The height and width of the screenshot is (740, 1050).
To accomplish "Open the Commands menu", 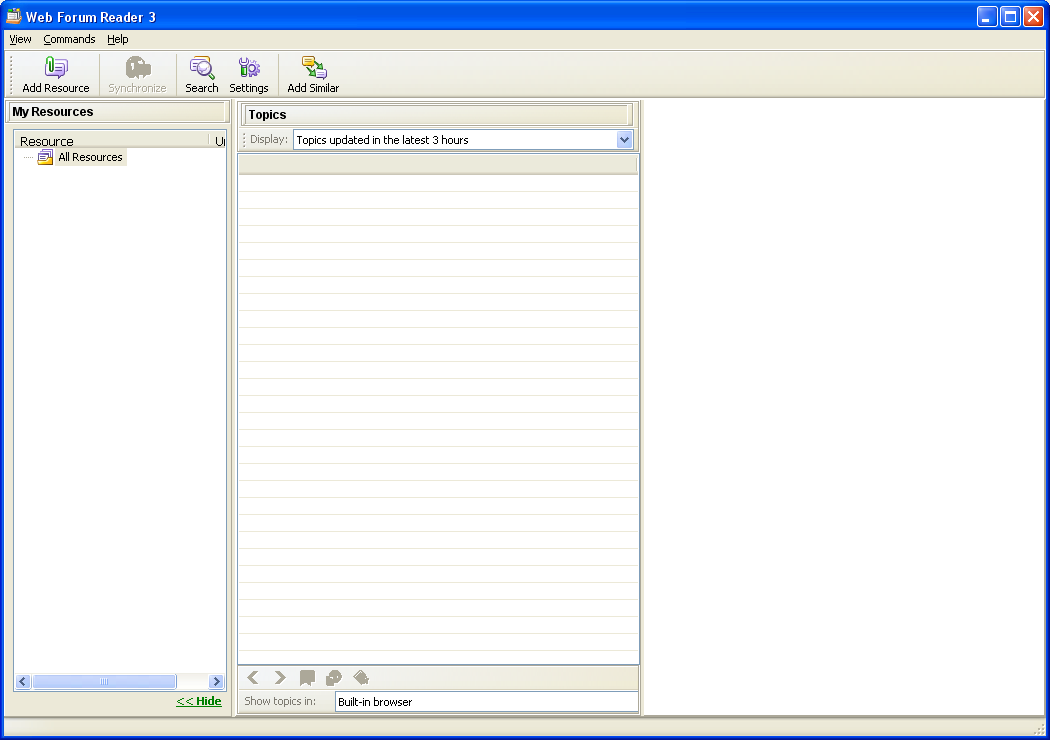I will click(x=69, y=39).
